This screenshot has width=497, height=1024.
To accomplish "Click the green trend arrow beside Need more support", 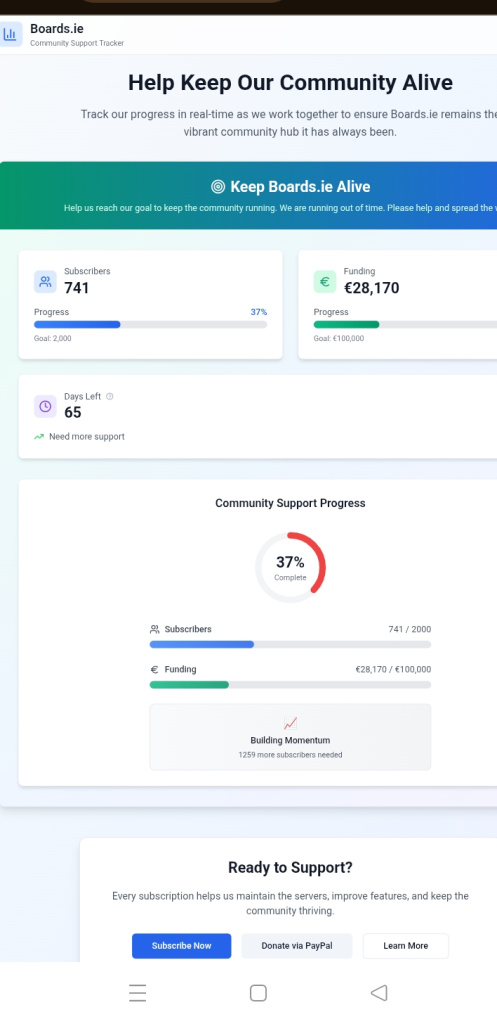I will [39, 437].
